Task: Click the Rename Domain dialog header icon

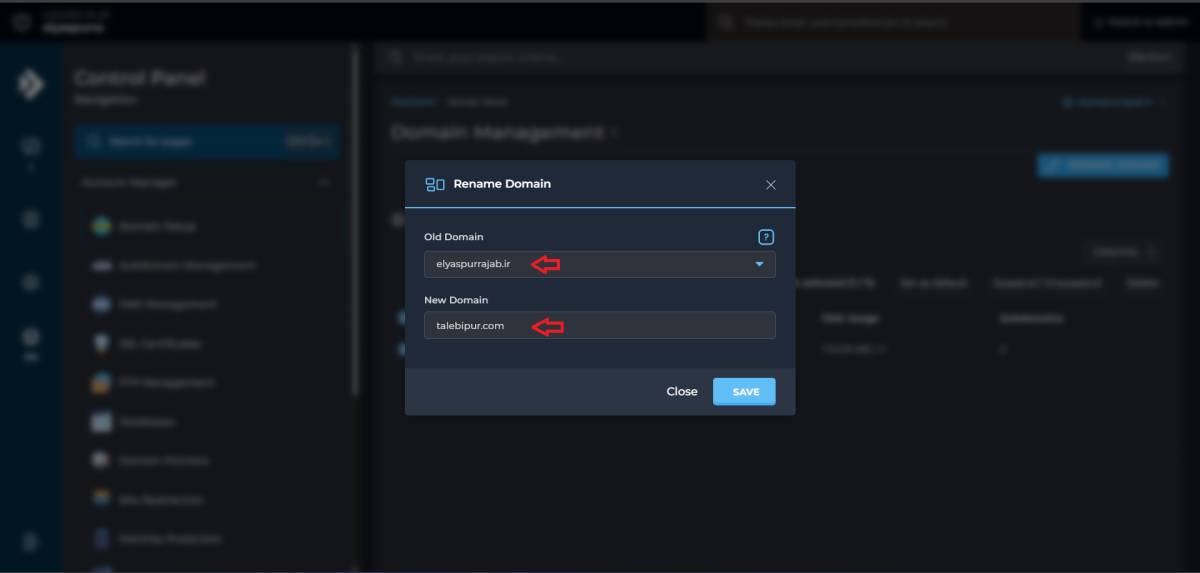Action: (435, 184)
